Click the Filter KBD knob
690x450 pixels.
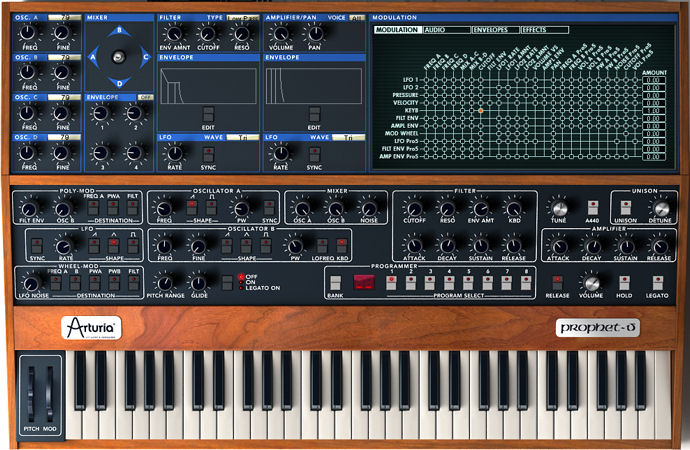click(514, 209)
